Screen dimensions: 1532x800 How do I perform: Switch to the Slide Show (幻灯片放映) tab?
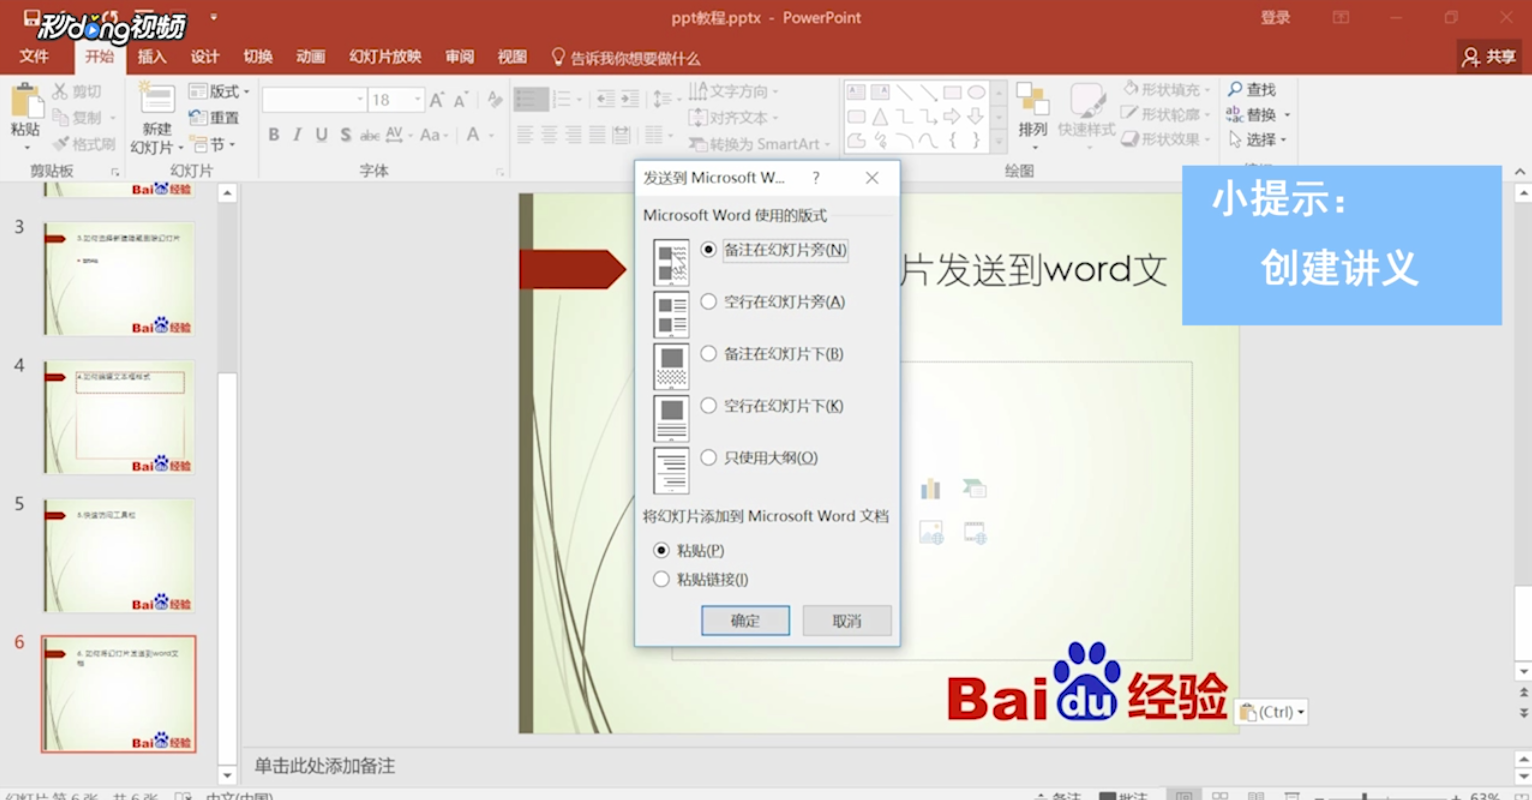pyautogui.click(x=386, y=57)
